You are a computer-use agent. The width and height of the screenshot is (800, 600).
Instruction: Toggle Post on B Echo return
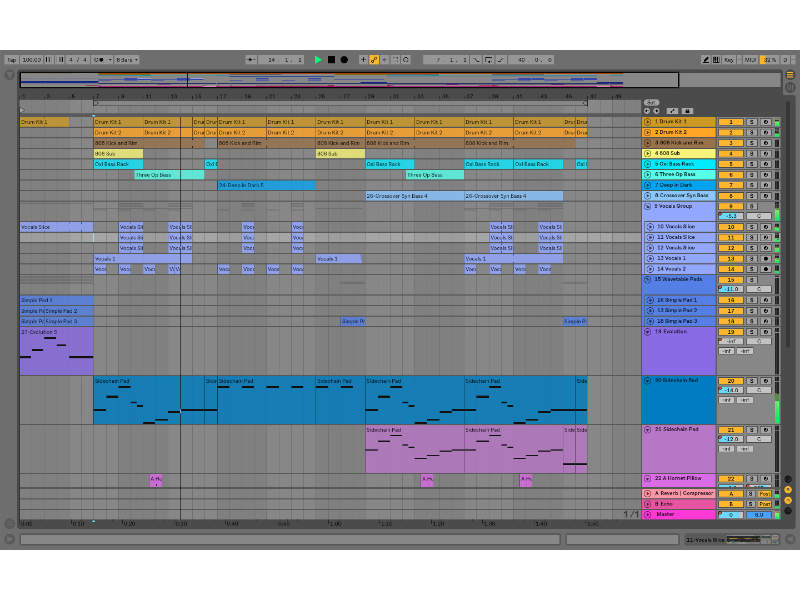(x=764, y=504)
